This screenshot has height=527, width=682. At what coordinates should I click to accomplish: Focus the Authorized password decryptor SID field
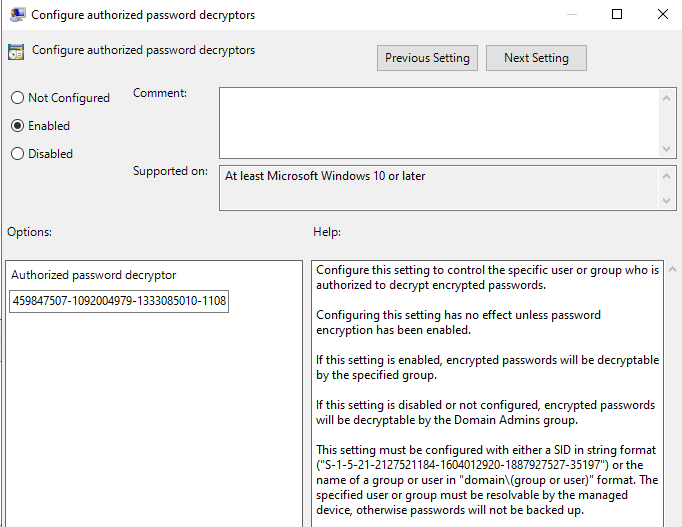[x=118, y=301]
